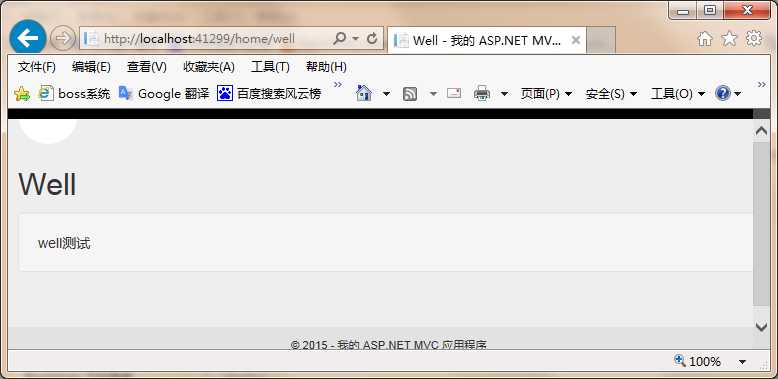Image resolution: width=778 pixels, height=379 pixels.
Task: Open favorites star in the top-right title bar area
Action: coord(729,39)
